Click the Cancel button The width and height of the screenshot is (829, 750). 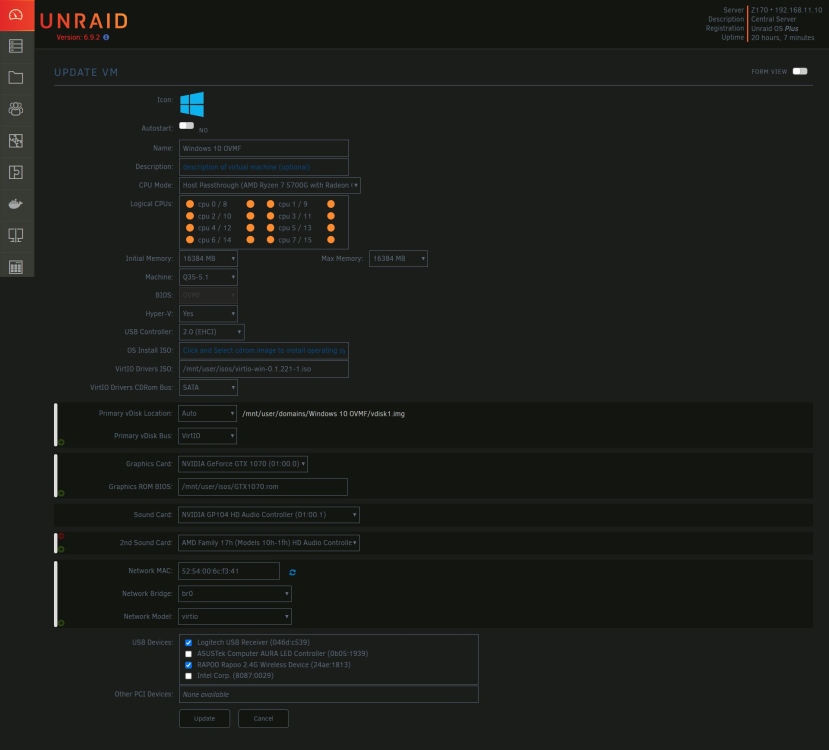pos(263,719)
